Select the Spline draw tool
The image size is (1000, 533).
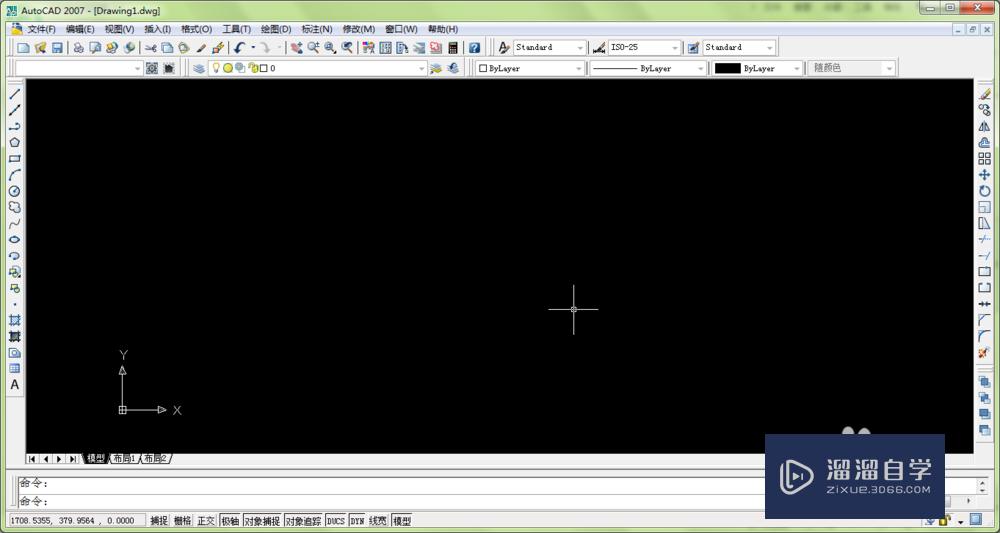[14, 223]
